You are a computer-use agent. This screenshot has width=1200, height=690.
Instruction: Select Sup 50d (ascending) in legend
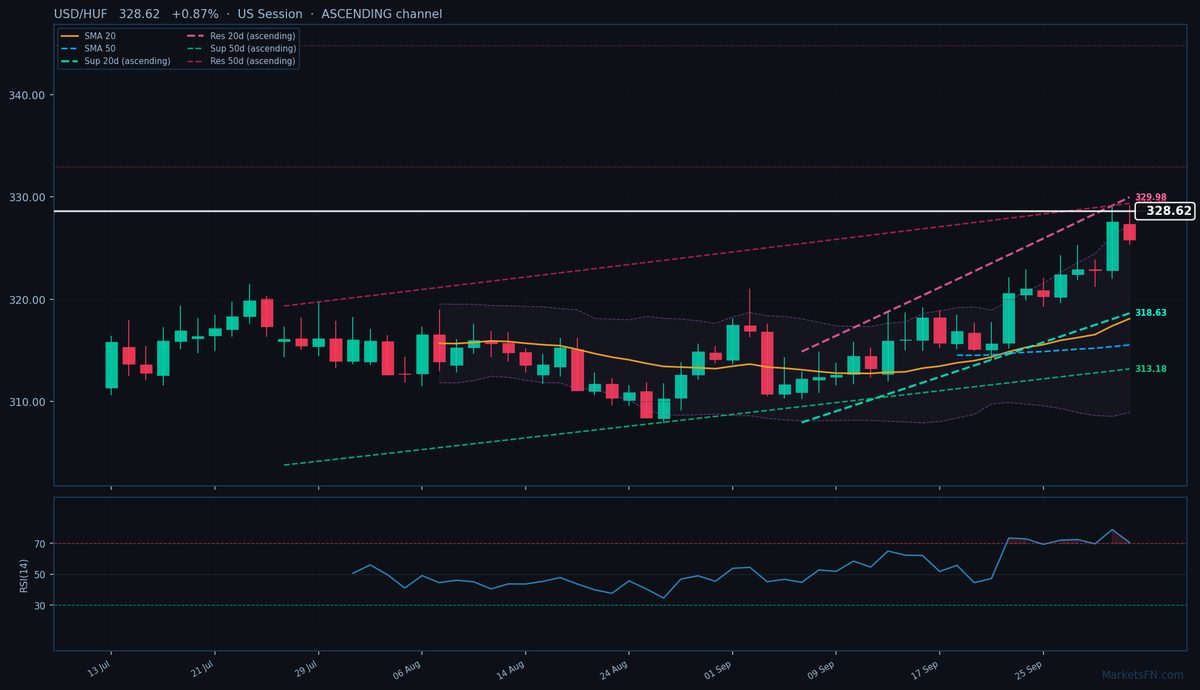[x=240, y=48]
